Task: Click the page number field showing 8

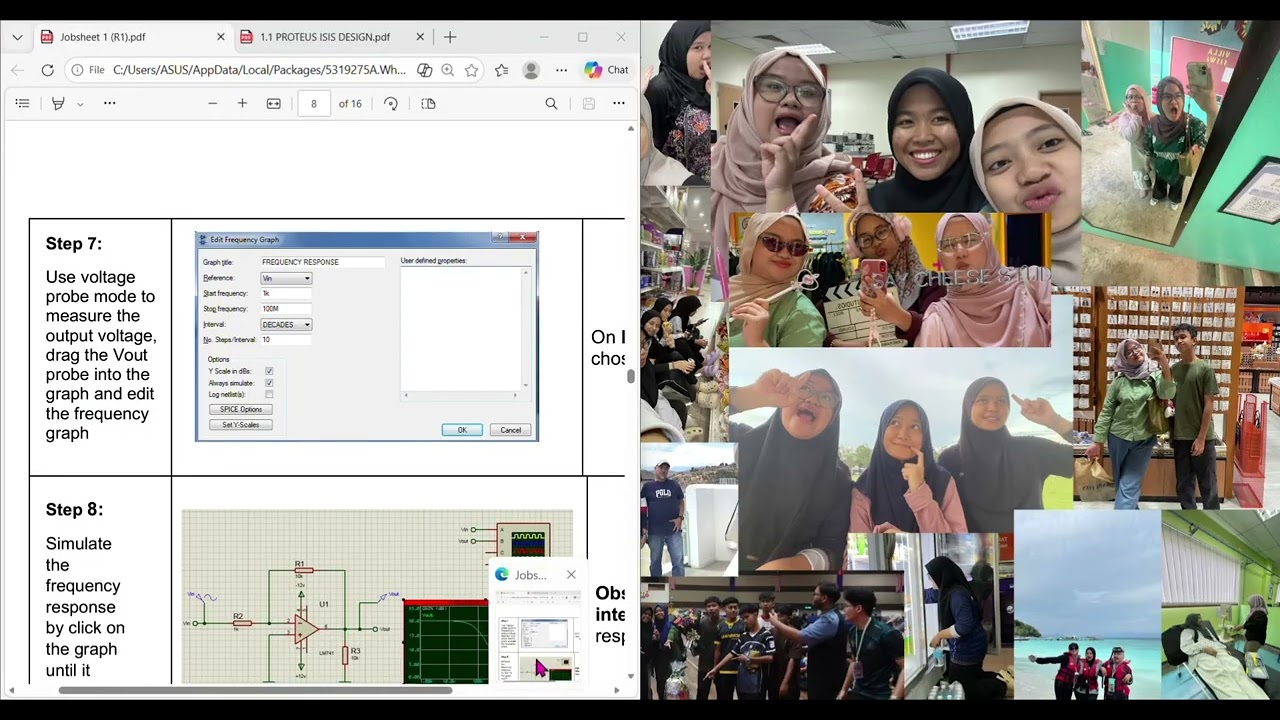Action: click(x=313, y=103)
